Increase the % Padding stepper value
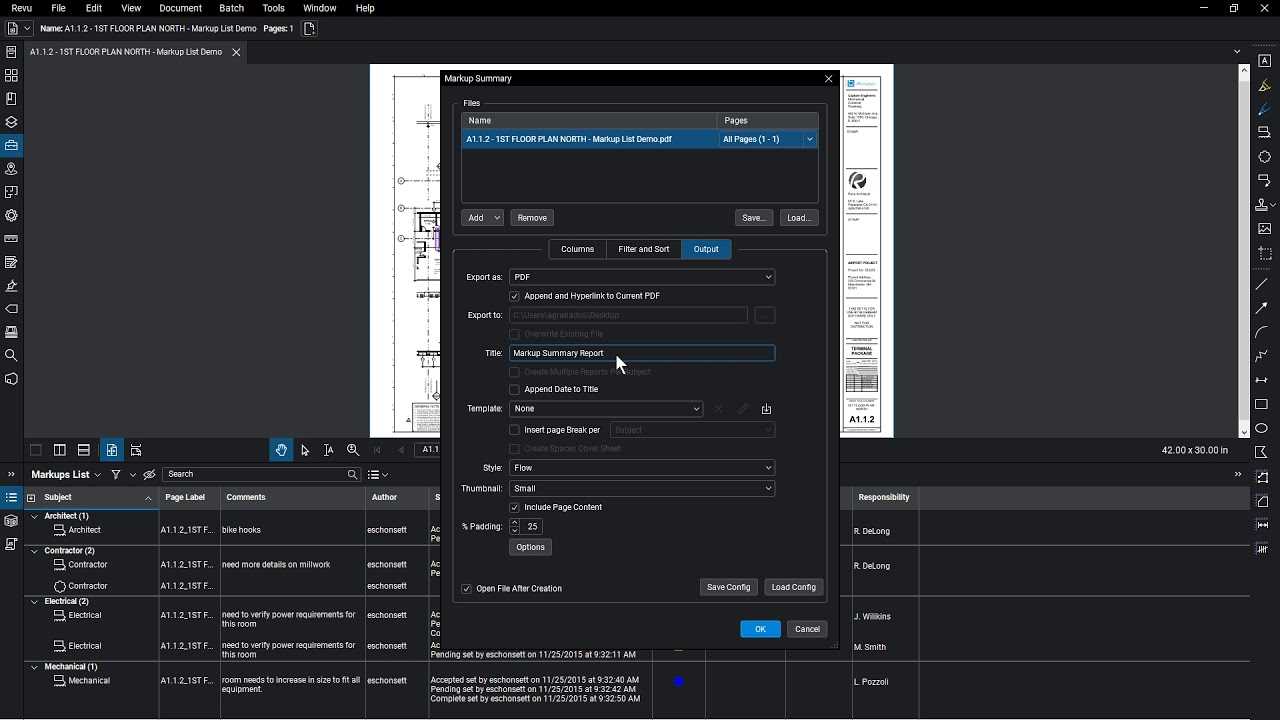1280x720 pixels. (515, 523)
